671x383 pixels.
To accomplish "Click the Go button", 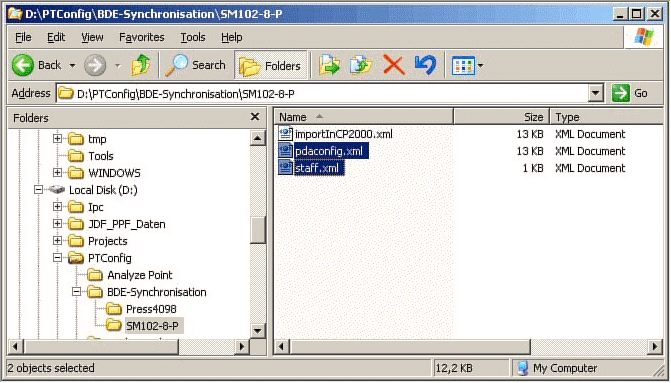I will point(630,93).
